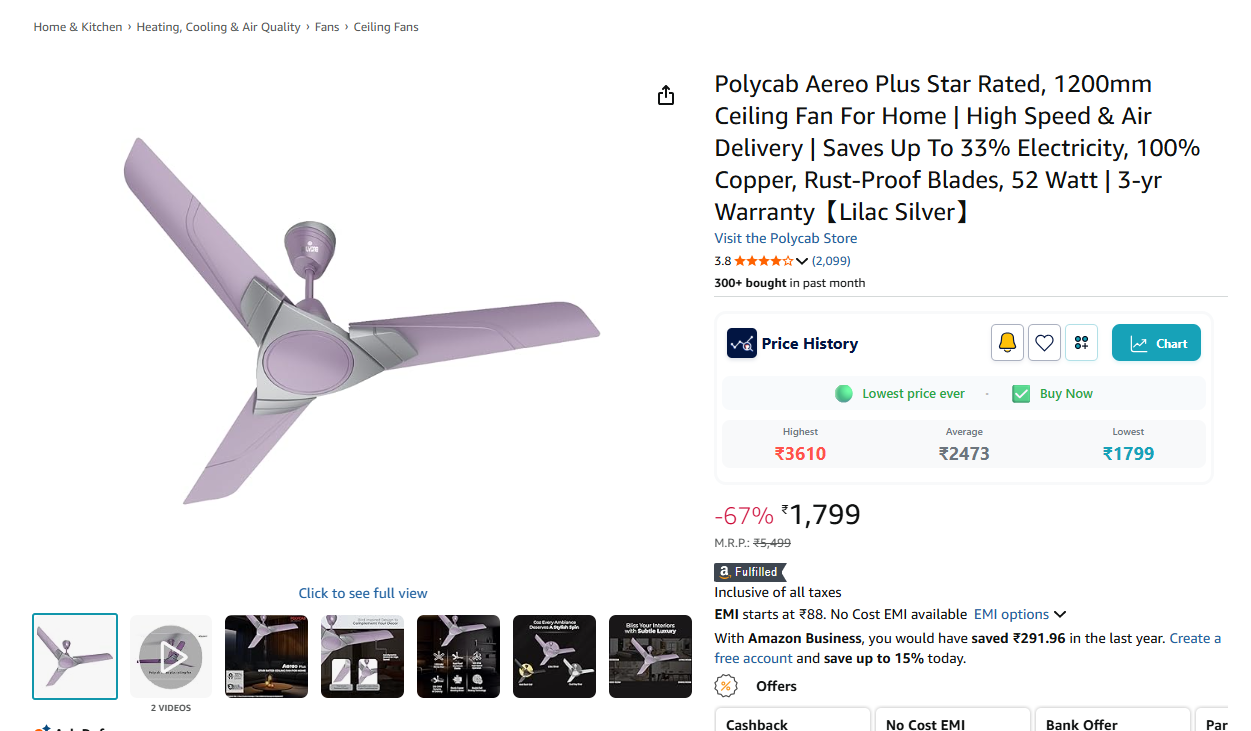Screen dimensions: 1251x731
Task: Click the Amazon Fulfilled badge
Action: pyautogui.click(x=750, y=572)
